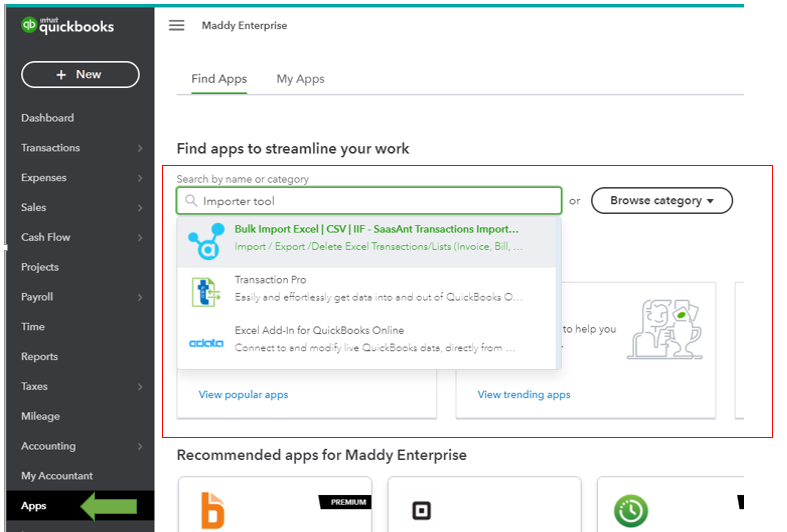Open Projects in the sidebar
The height and width of the screenshot is (532, 787).
[40, 267]
